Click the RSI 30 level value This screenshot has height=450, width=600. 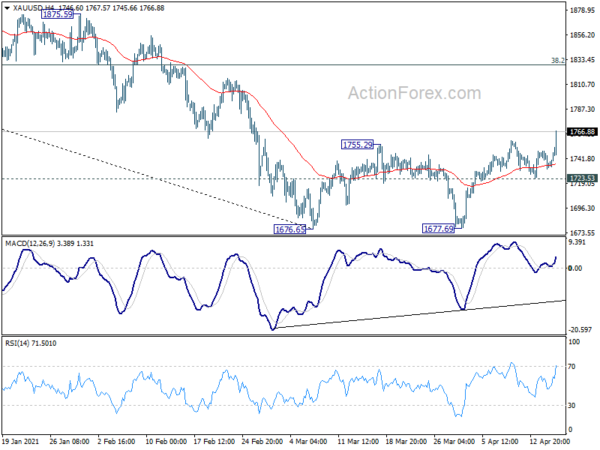pos(572,405)
